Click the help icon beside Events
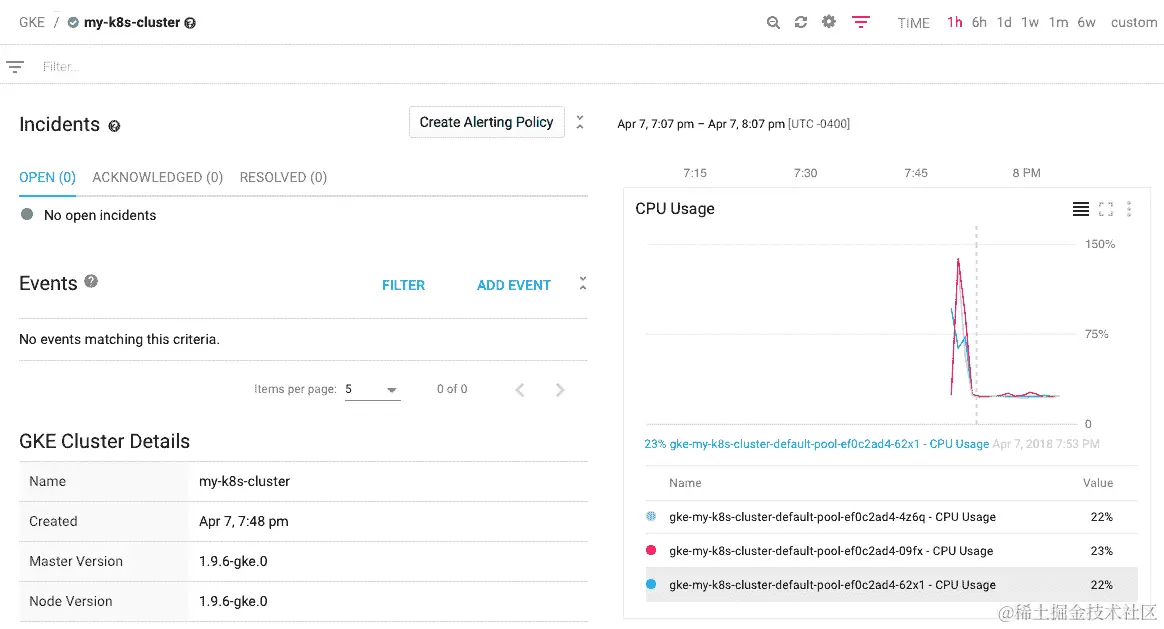Screen dimensions: 1164x629 (x=91, y=281)
